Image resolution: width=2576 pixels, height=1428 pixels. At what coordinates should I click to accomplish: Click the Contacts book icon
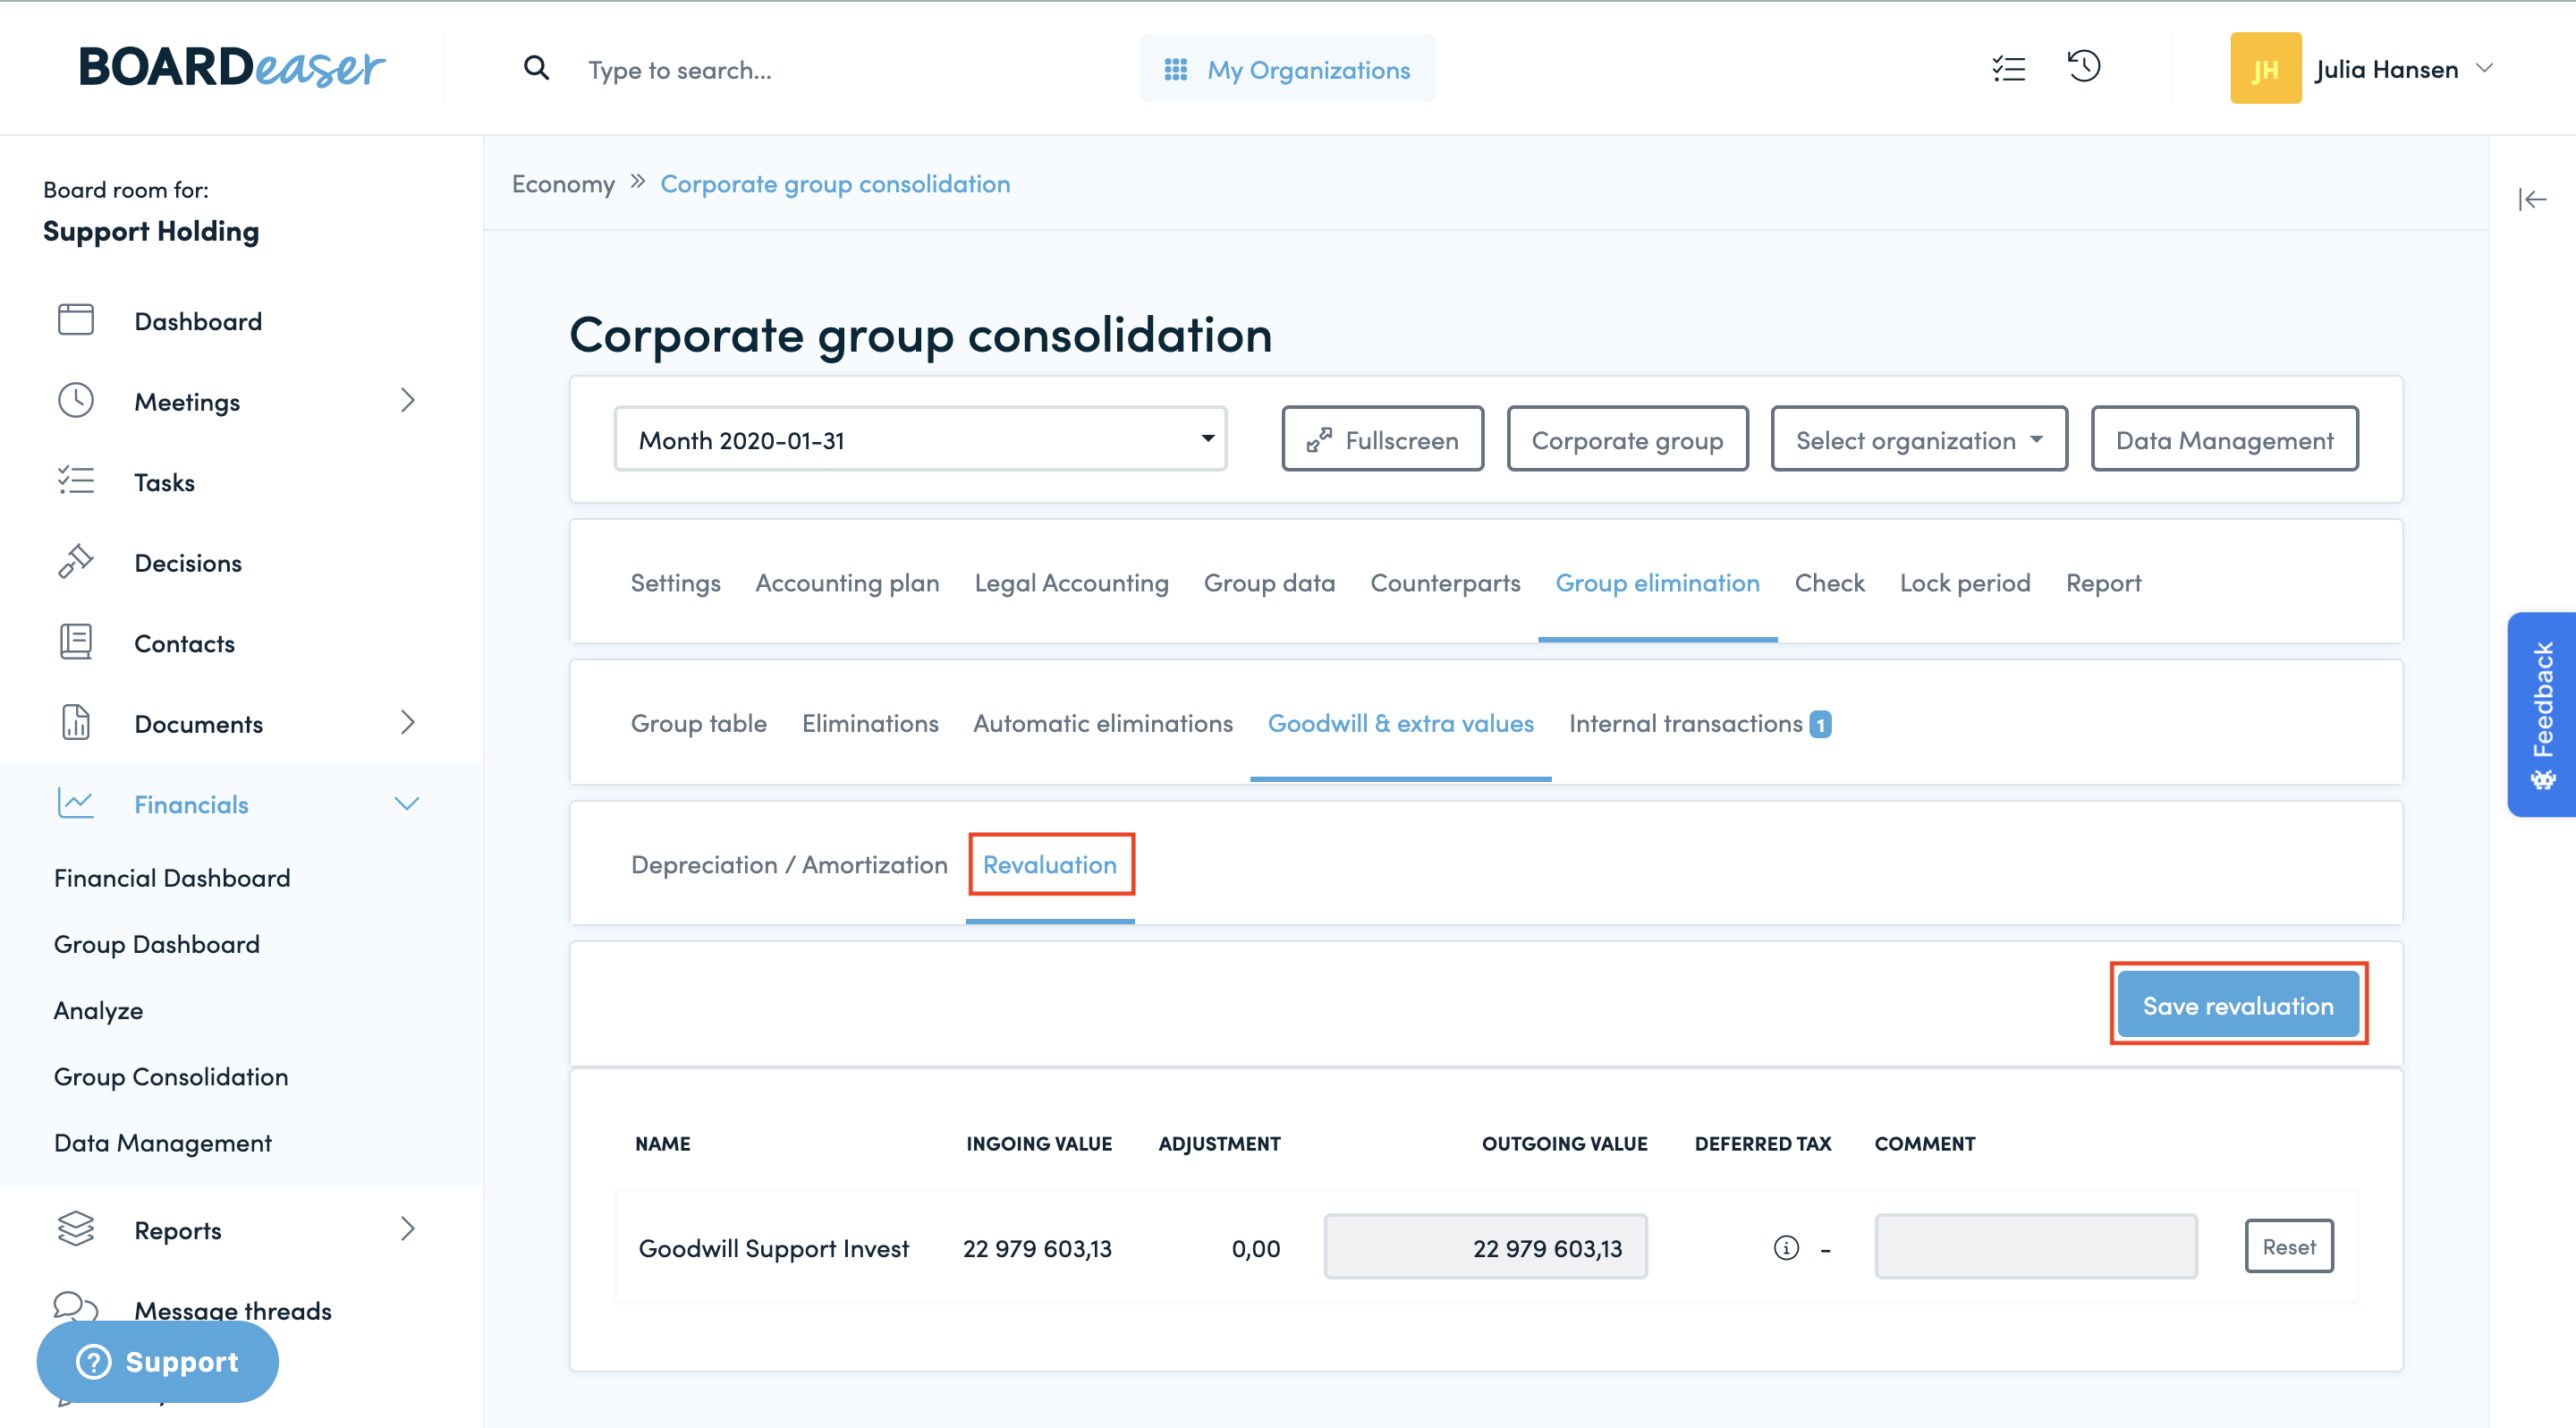coord(76,642)
